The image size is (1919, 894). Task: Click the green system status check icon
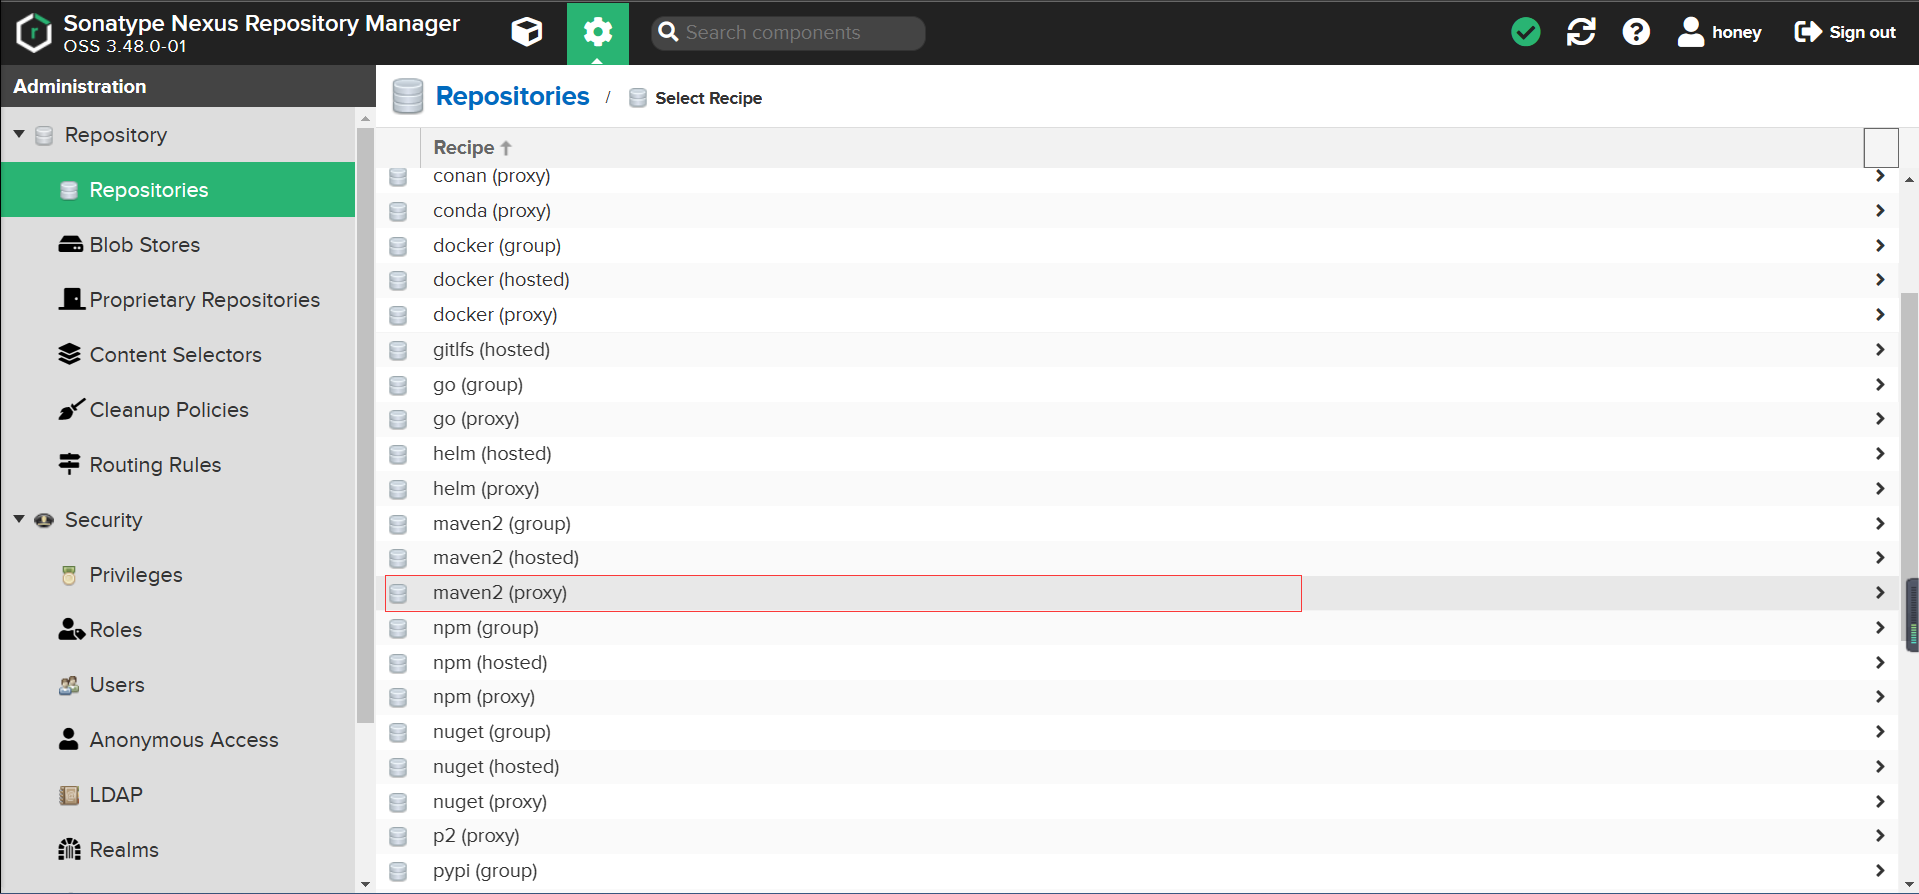pyautogui.click(x=1526, y=32)
